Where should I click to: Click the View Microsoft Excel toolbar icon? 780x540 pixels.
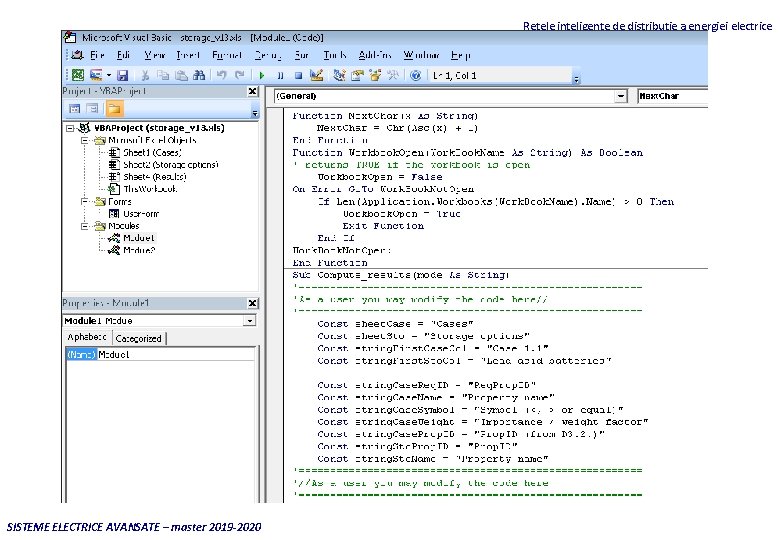pos(78,75)
